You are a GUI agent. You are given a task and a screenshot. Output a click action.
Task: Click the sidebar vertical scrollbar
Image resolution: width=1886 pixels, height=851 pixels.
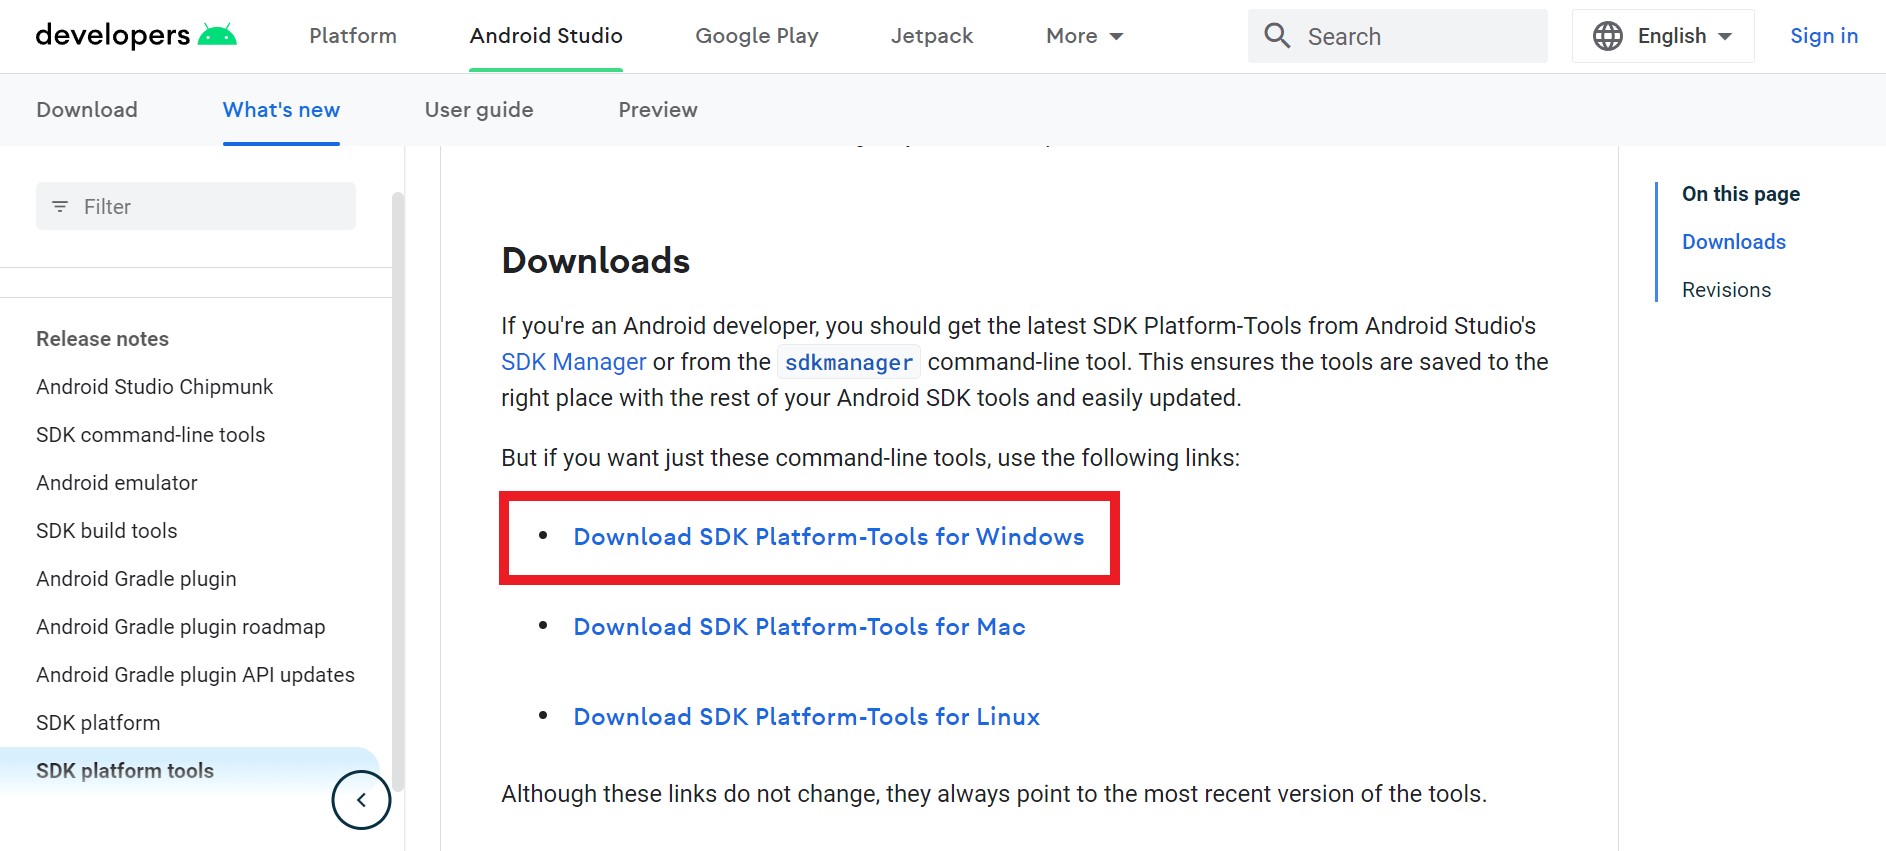click(x=398, y=490)
